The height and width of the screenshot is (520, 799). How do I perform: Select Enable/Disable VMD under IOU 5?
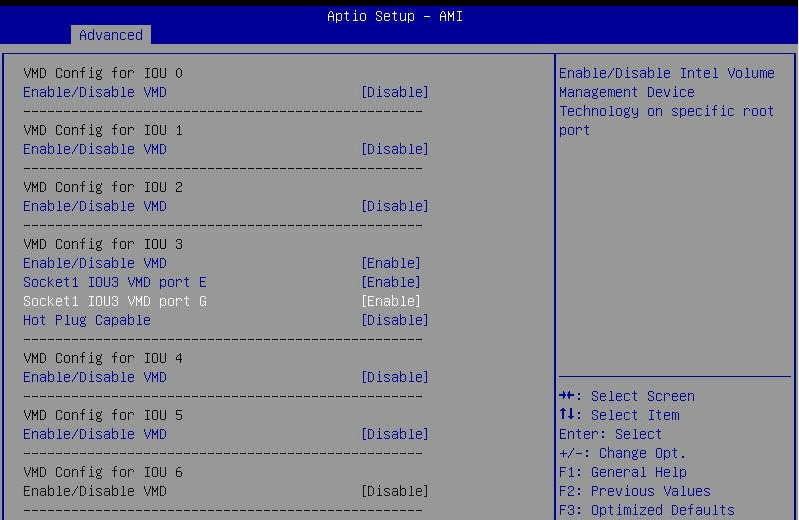coord(95,434)
